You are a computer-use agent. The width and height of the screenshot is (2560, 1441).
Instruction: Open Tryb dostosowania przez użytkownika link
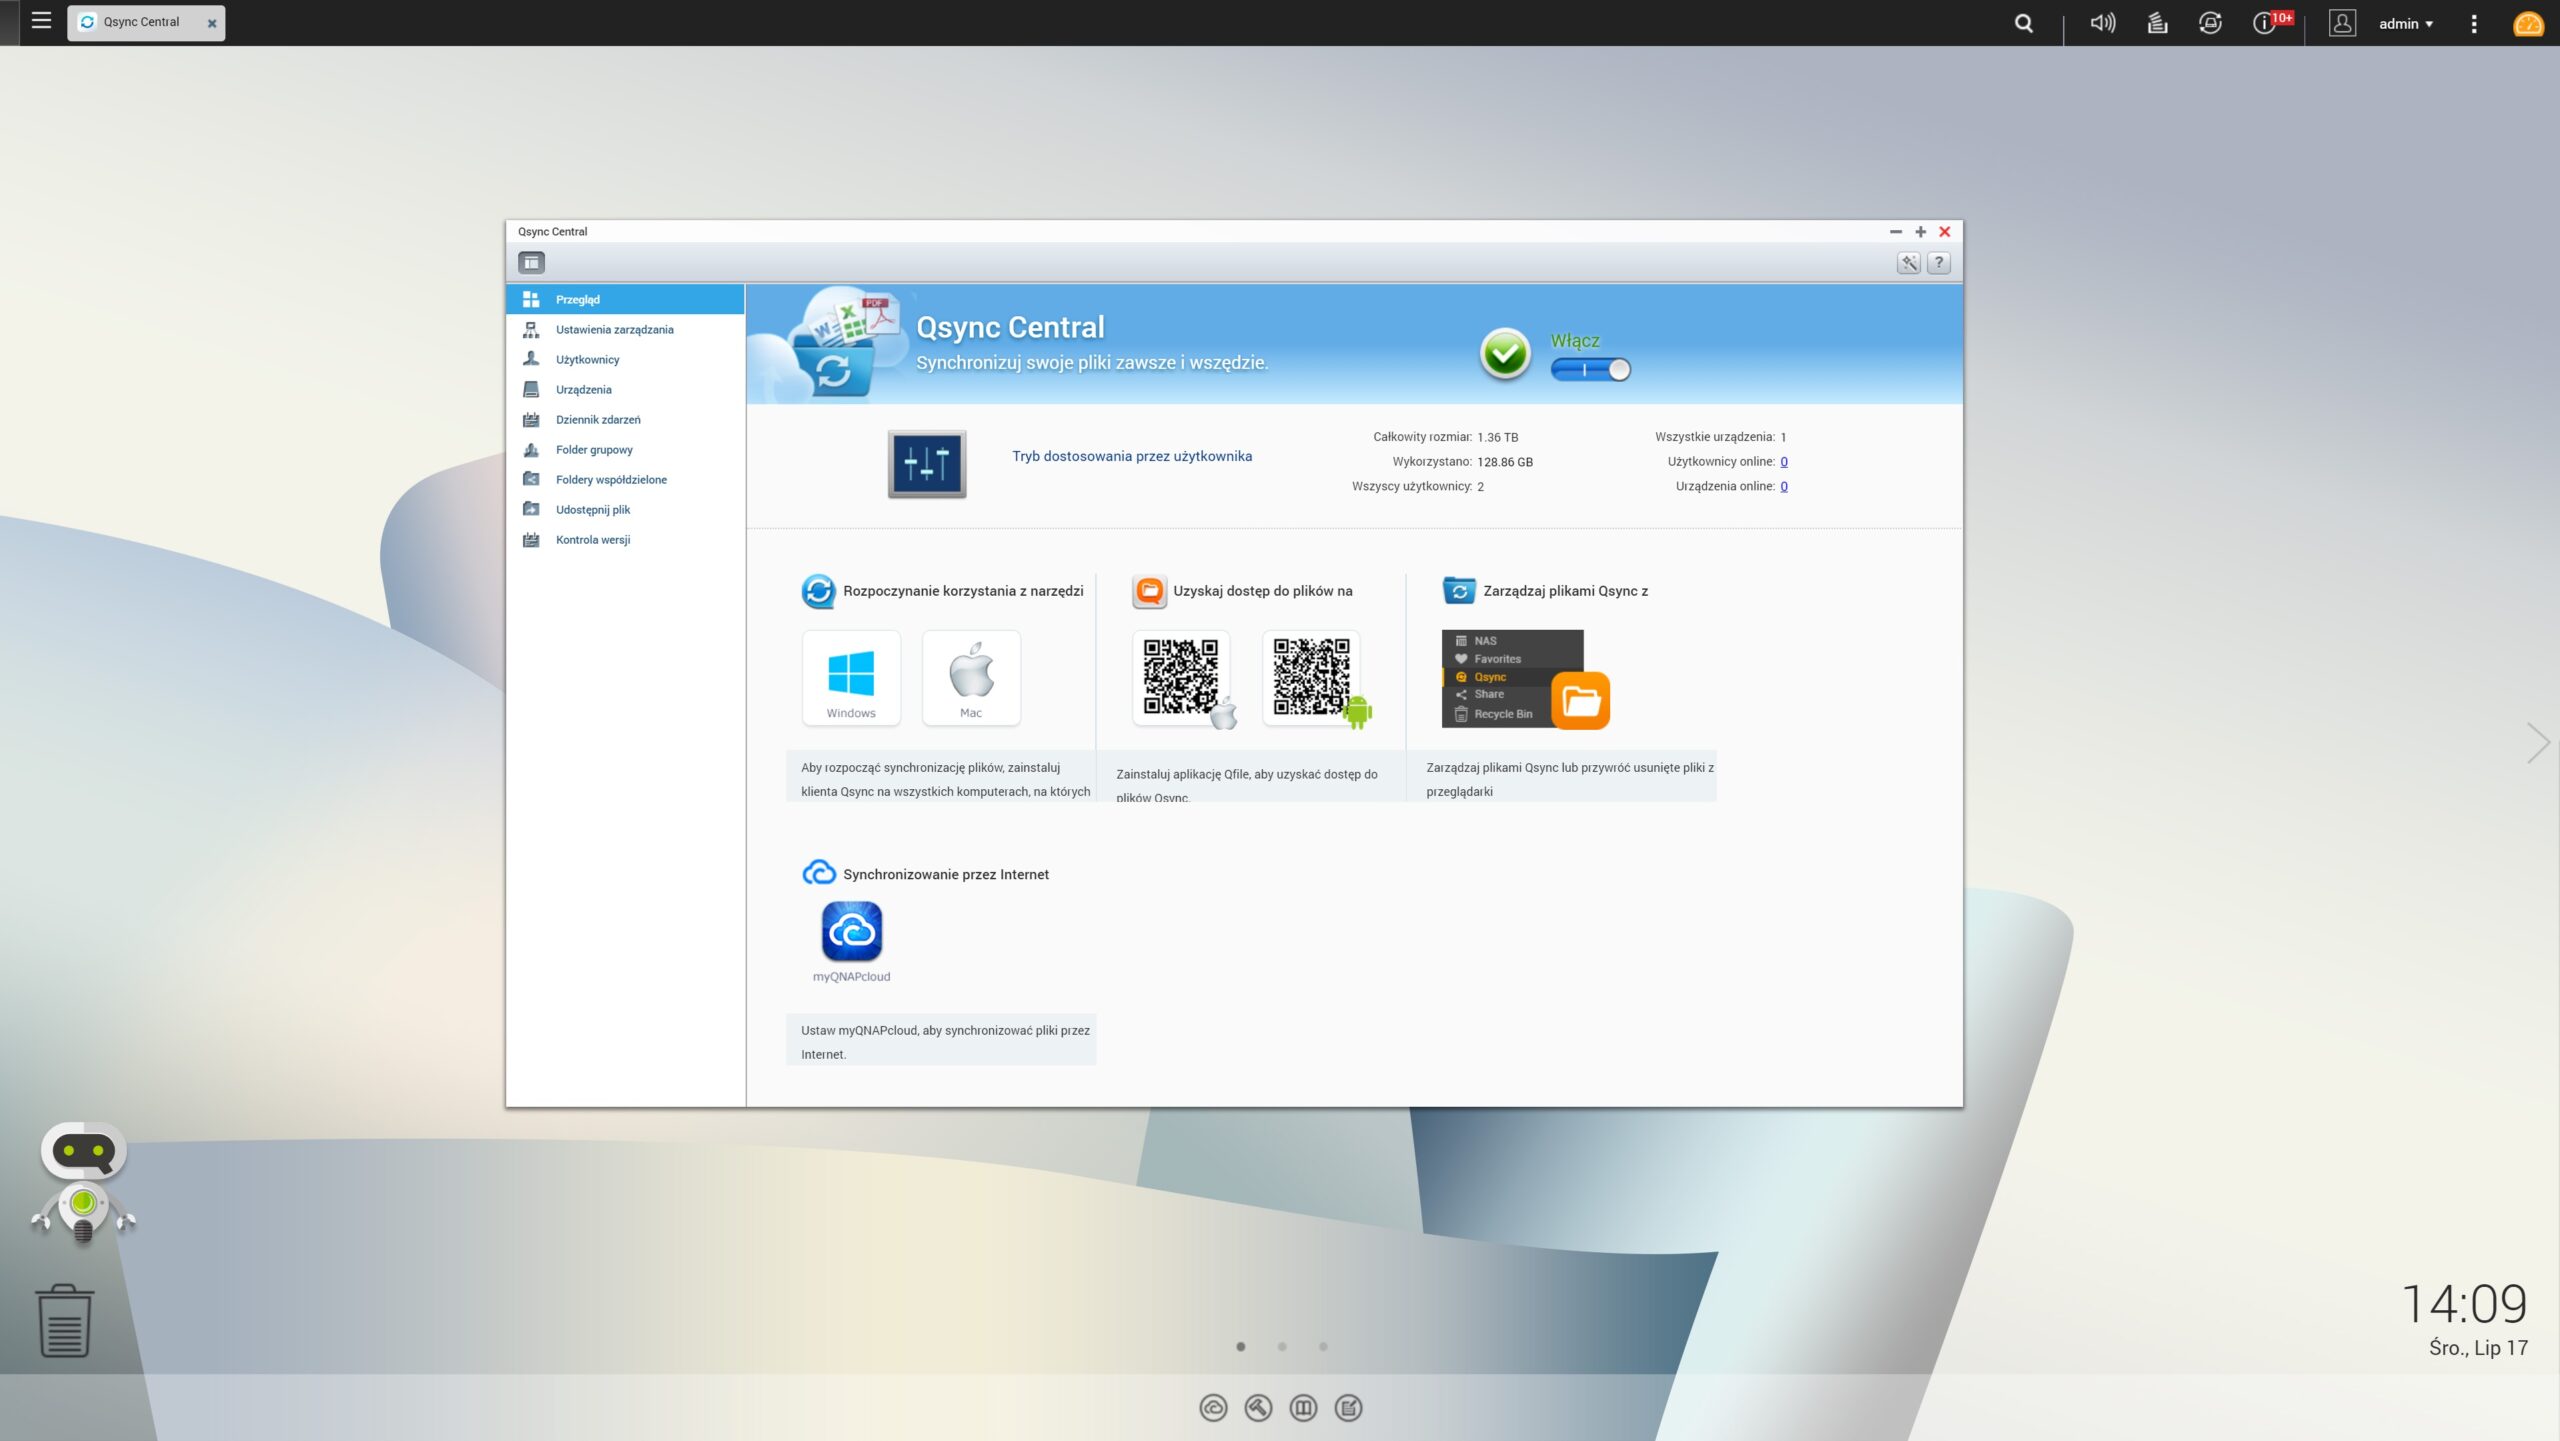[x=1131, y=456]
